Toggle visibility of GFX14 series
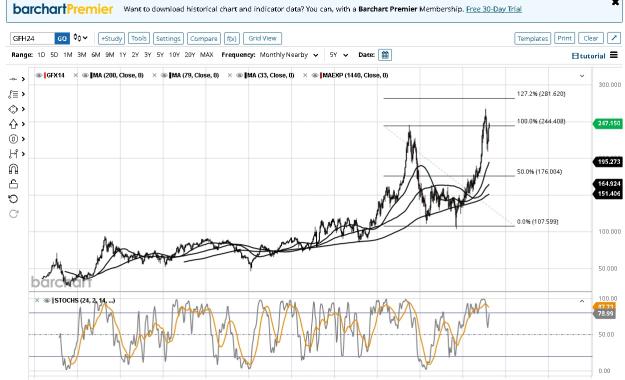 click(39, 75)
